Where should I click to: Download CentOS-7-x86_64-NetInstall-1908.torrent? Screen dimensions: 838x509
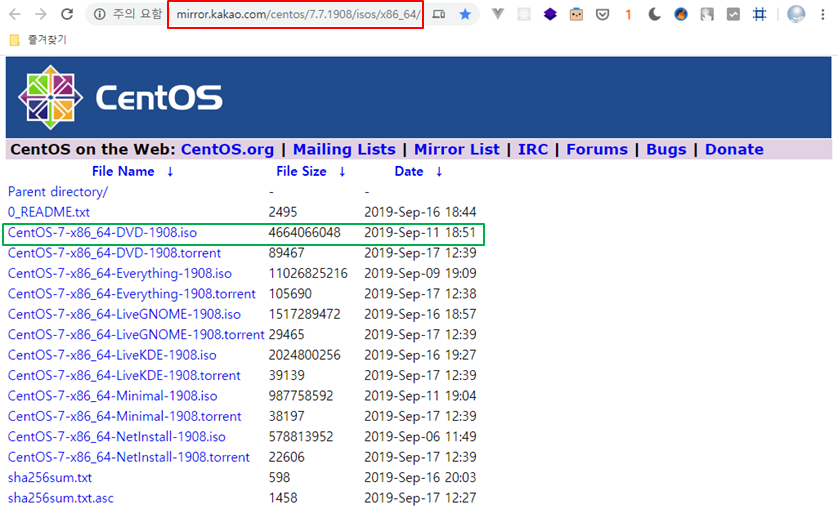[129, 457]
